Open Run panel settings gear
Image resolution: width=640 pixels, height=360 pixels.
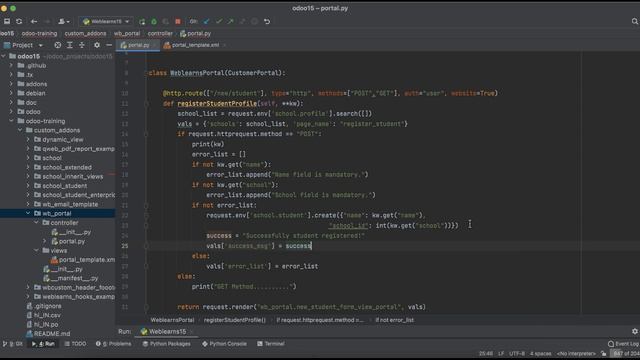[635, 331]
